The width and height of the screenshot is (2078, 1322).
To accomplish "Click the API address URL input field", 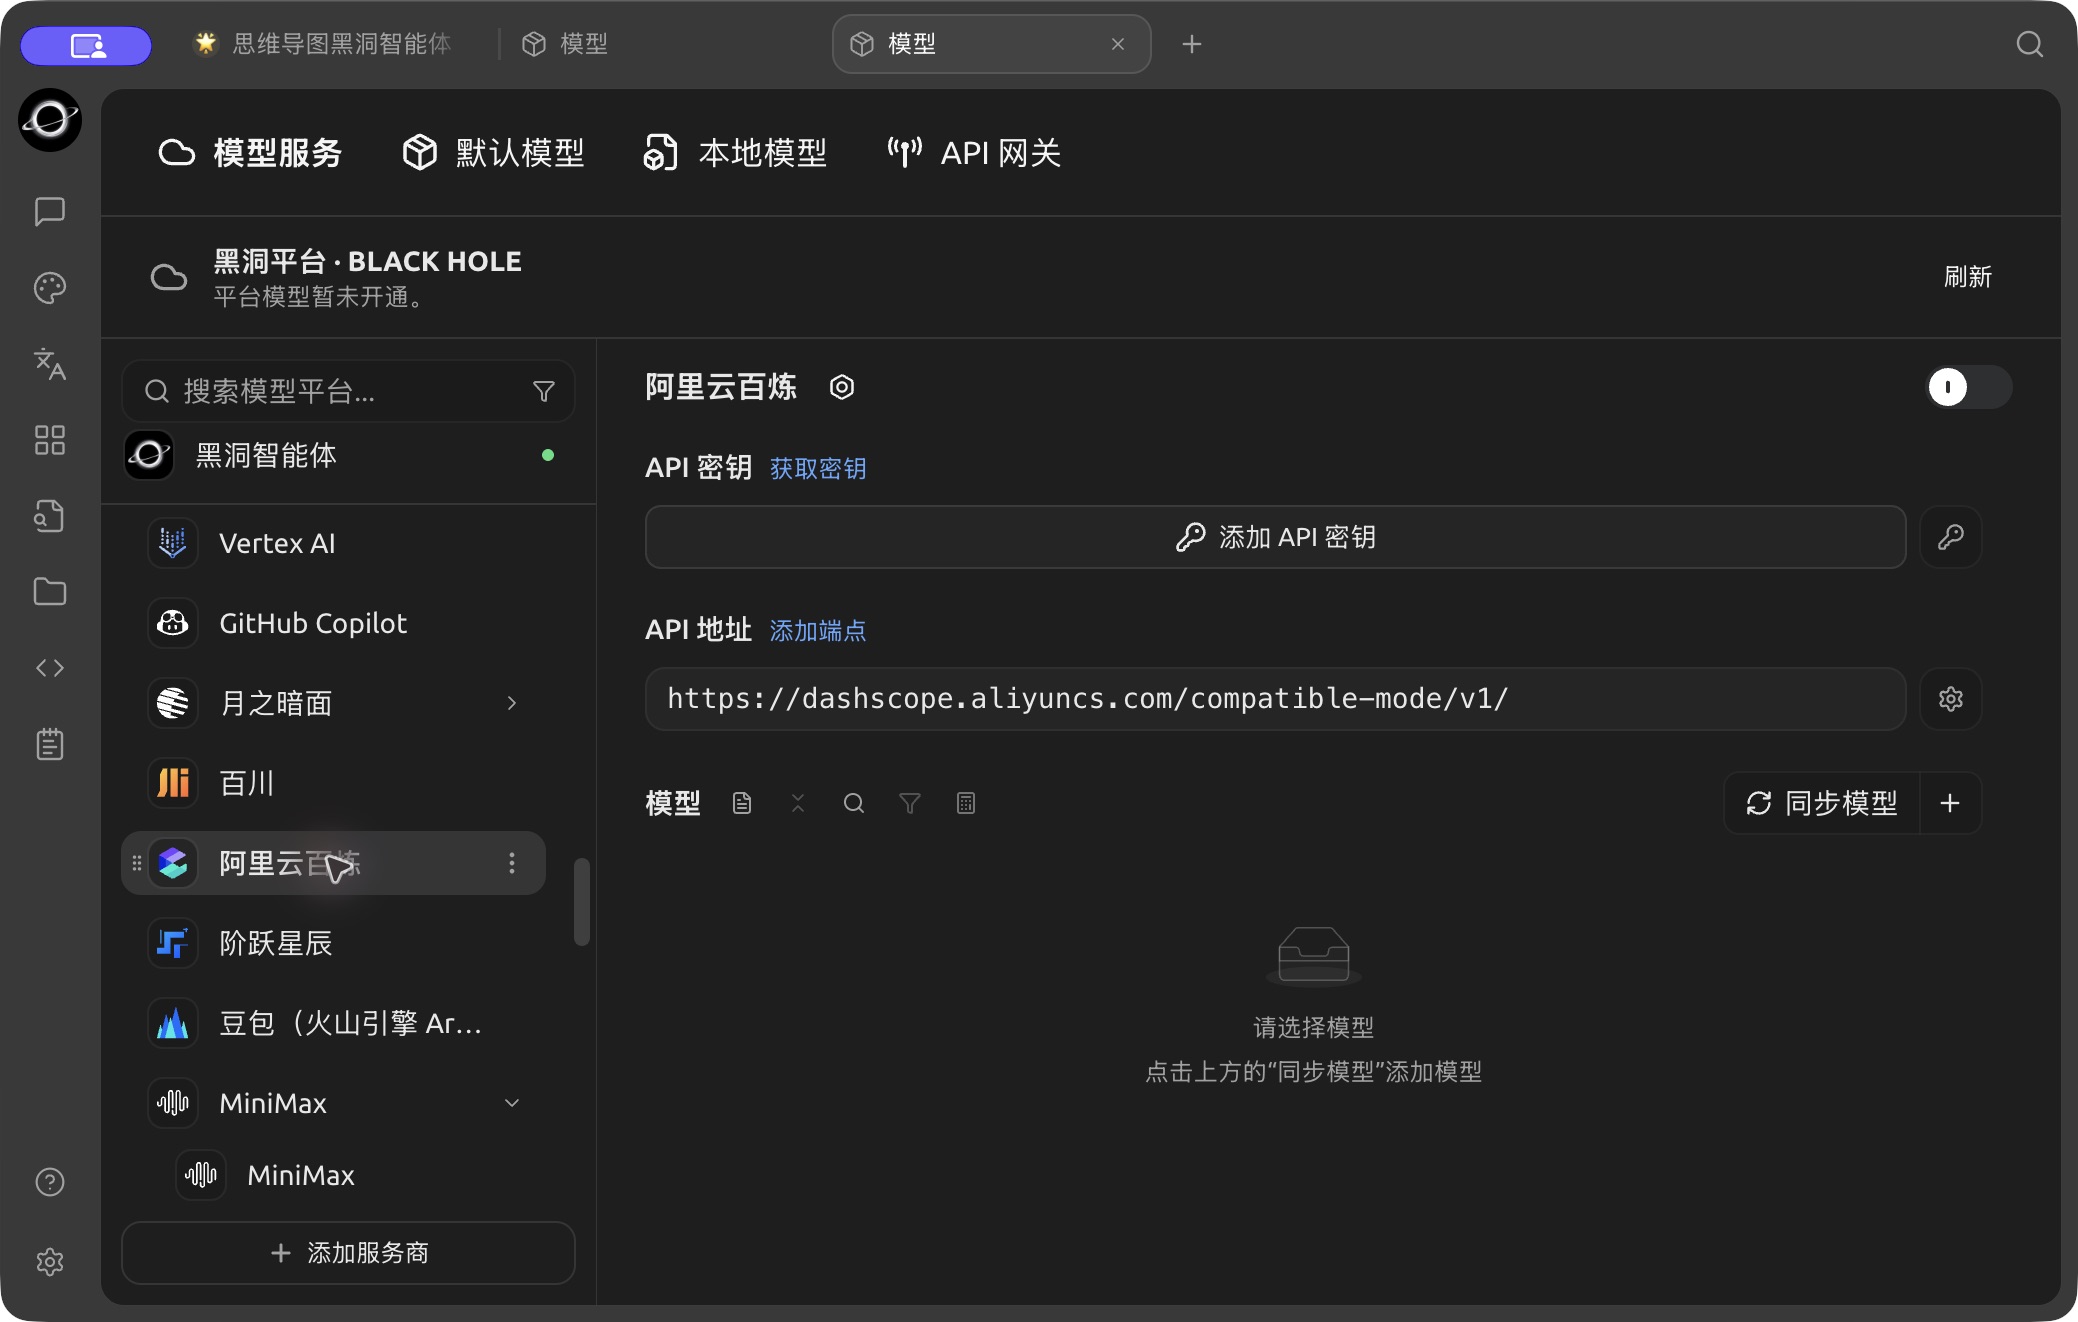I will pos(1275,699).
